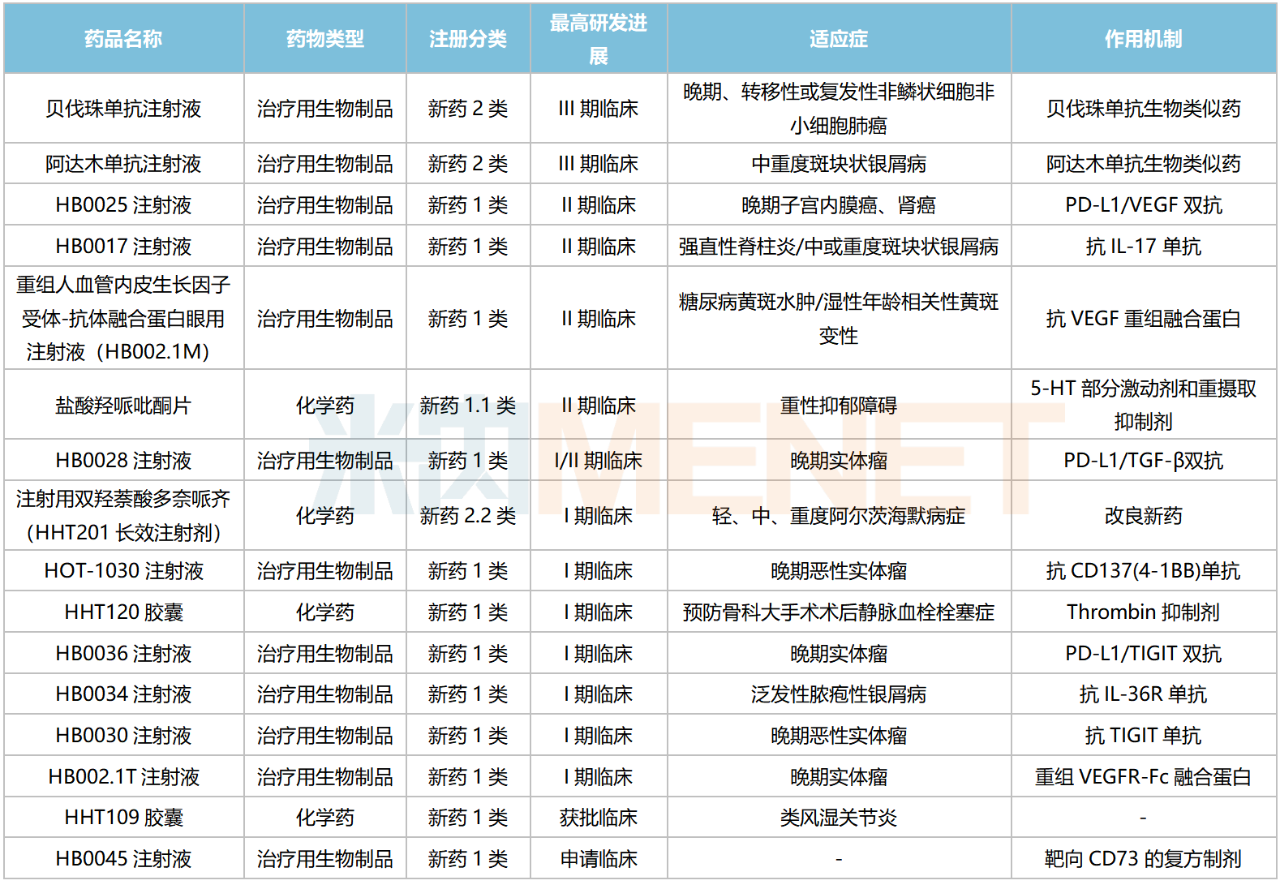Click the 晚期、转移性或复发性非鳞状细胞非小细胞肺癌 cell

(839, 108)
